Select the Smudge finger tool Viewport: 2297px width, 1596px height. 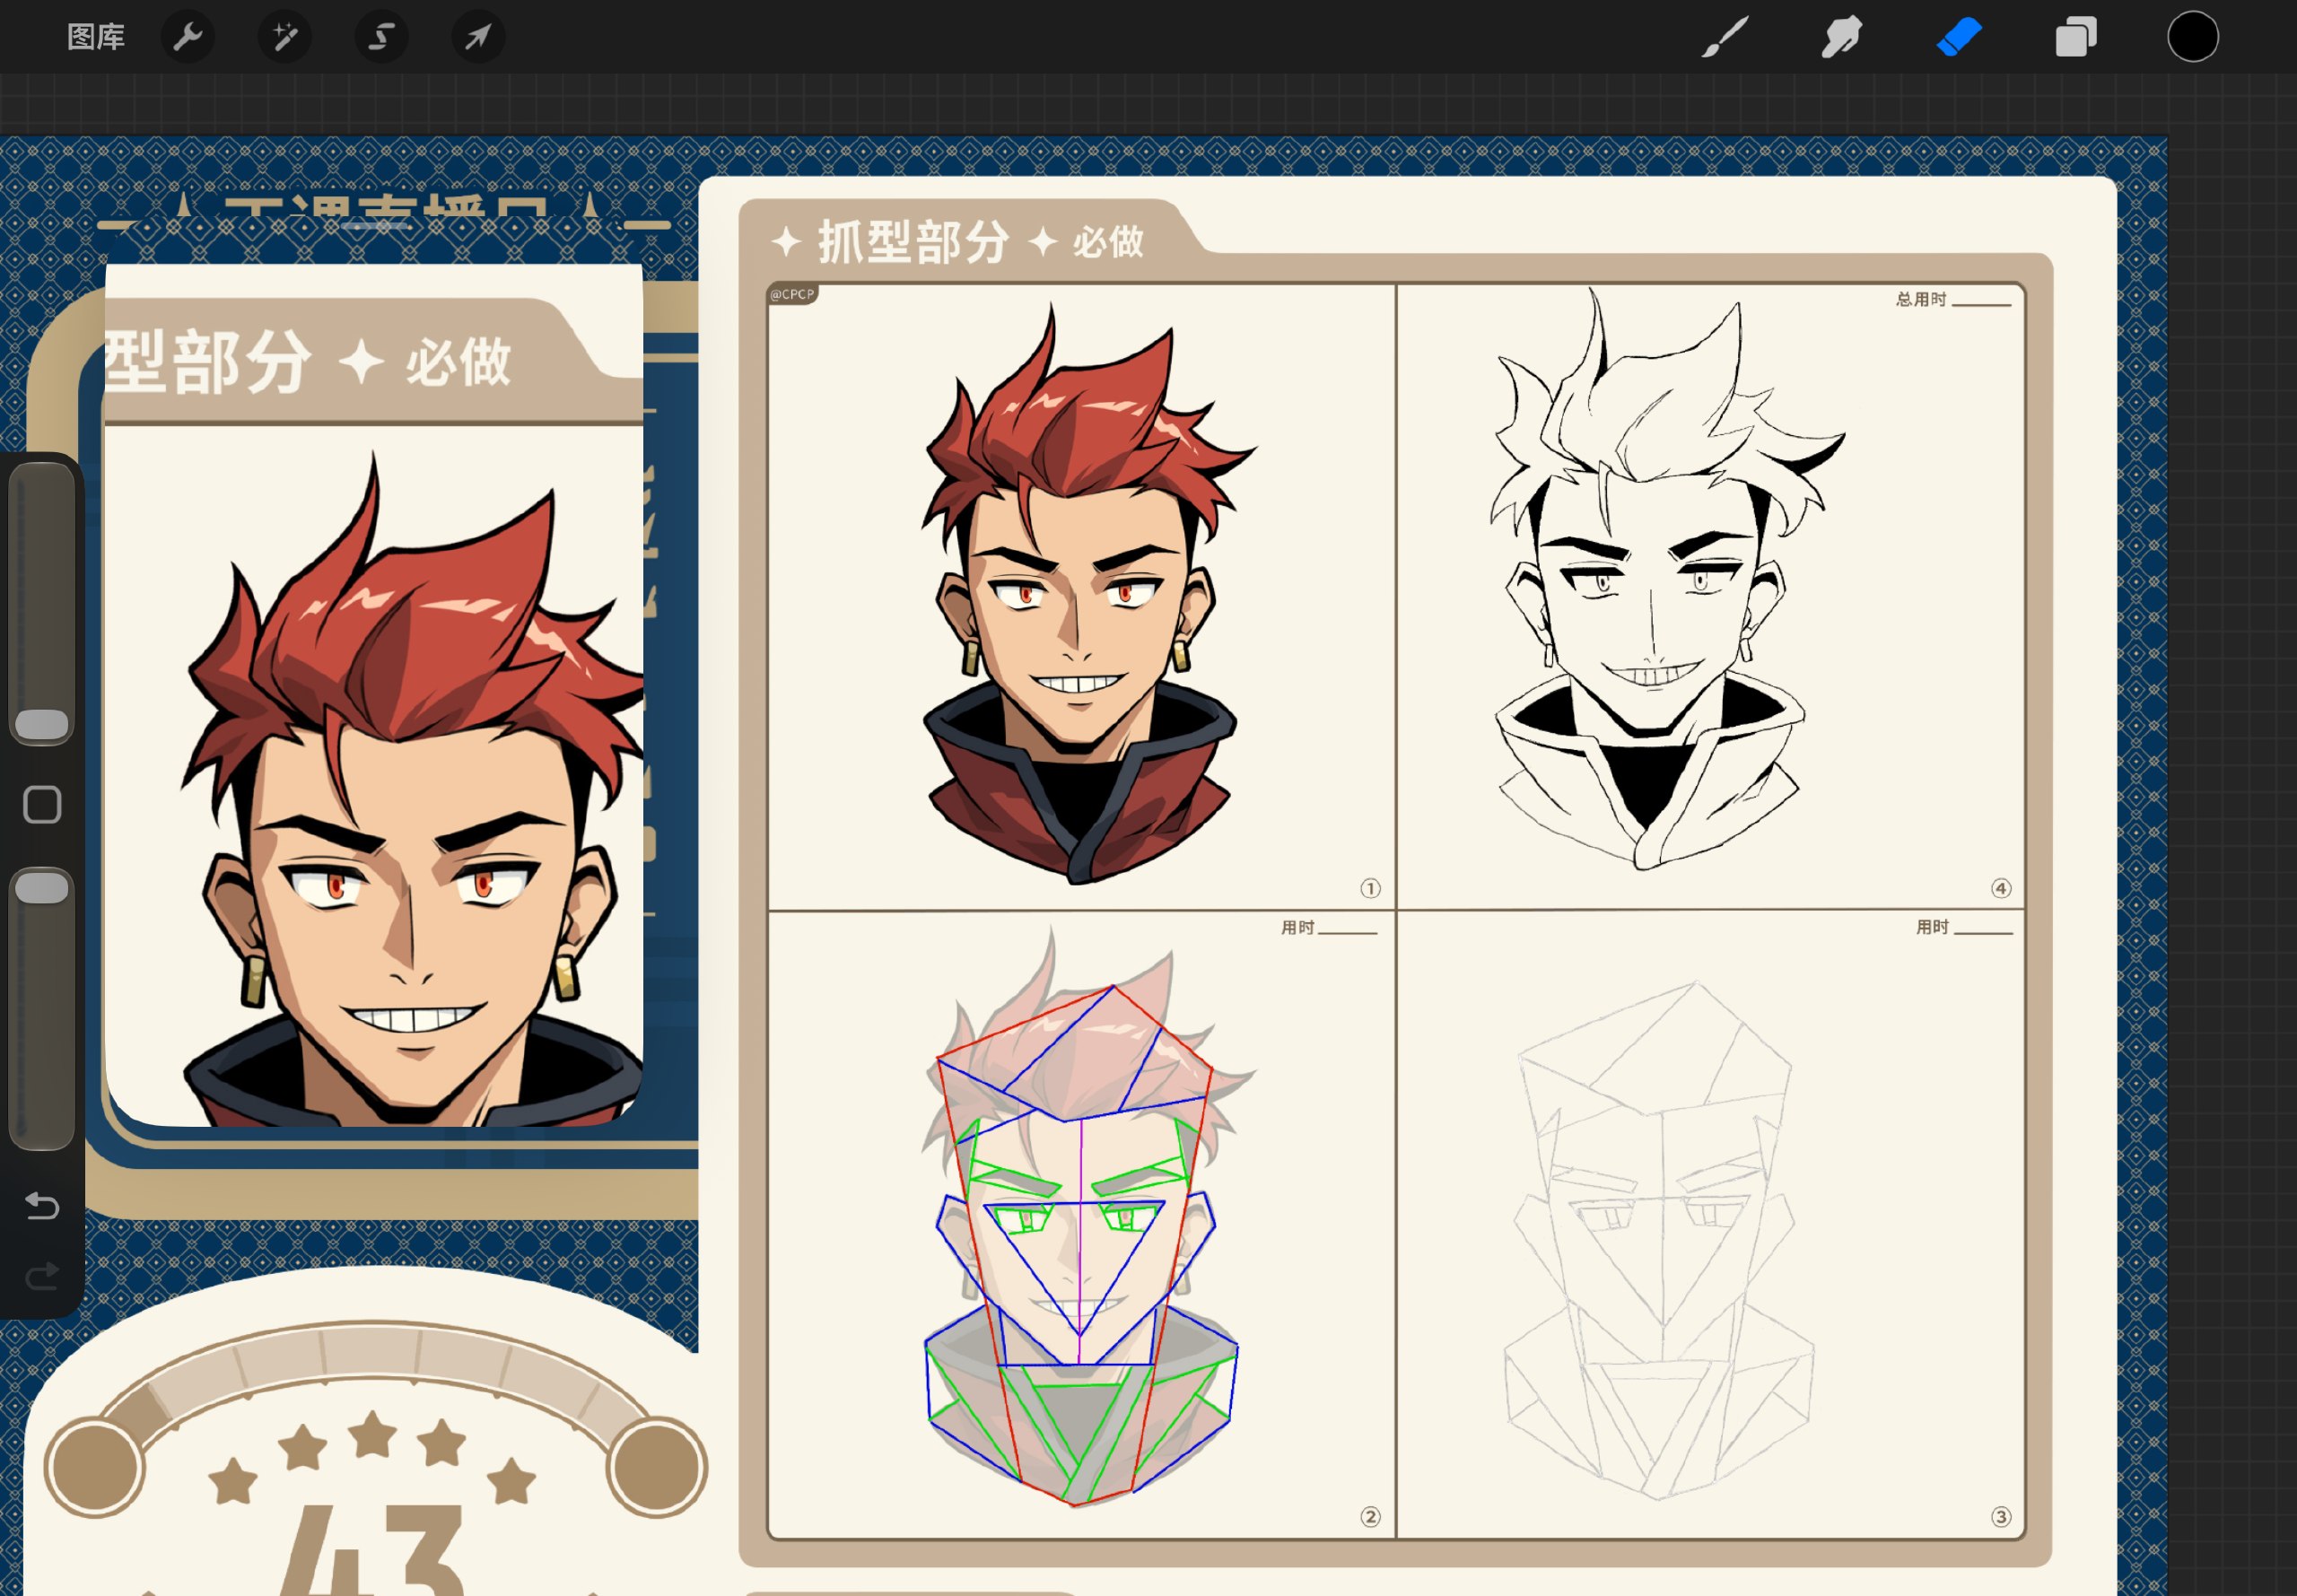coord(1842,37)
